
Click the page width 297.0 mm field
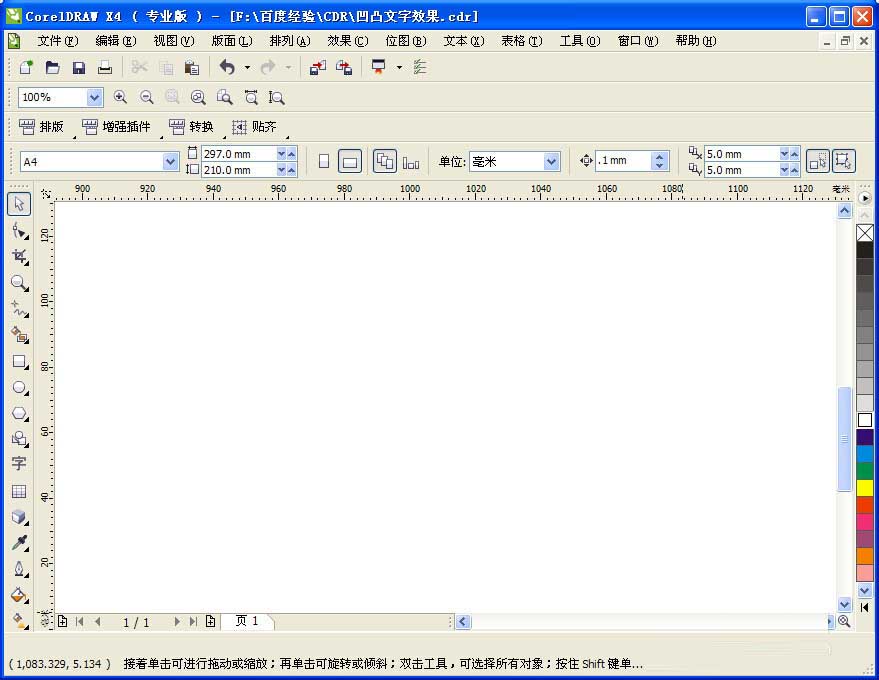tap(238, 154)
